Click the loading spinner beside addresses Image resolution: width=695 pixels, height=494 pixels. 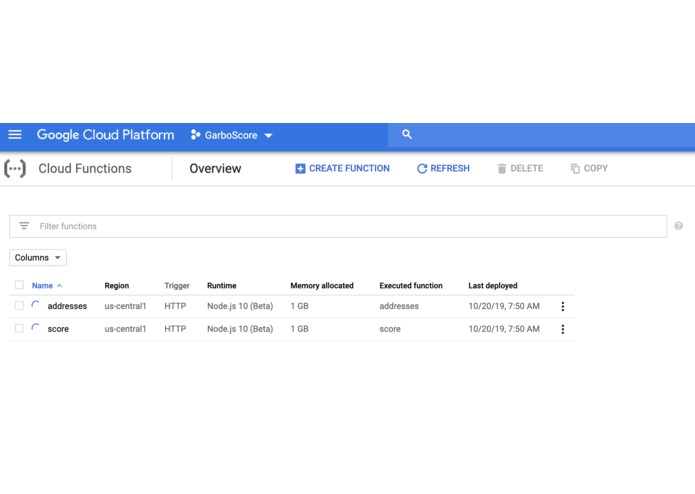click(35, 305)
